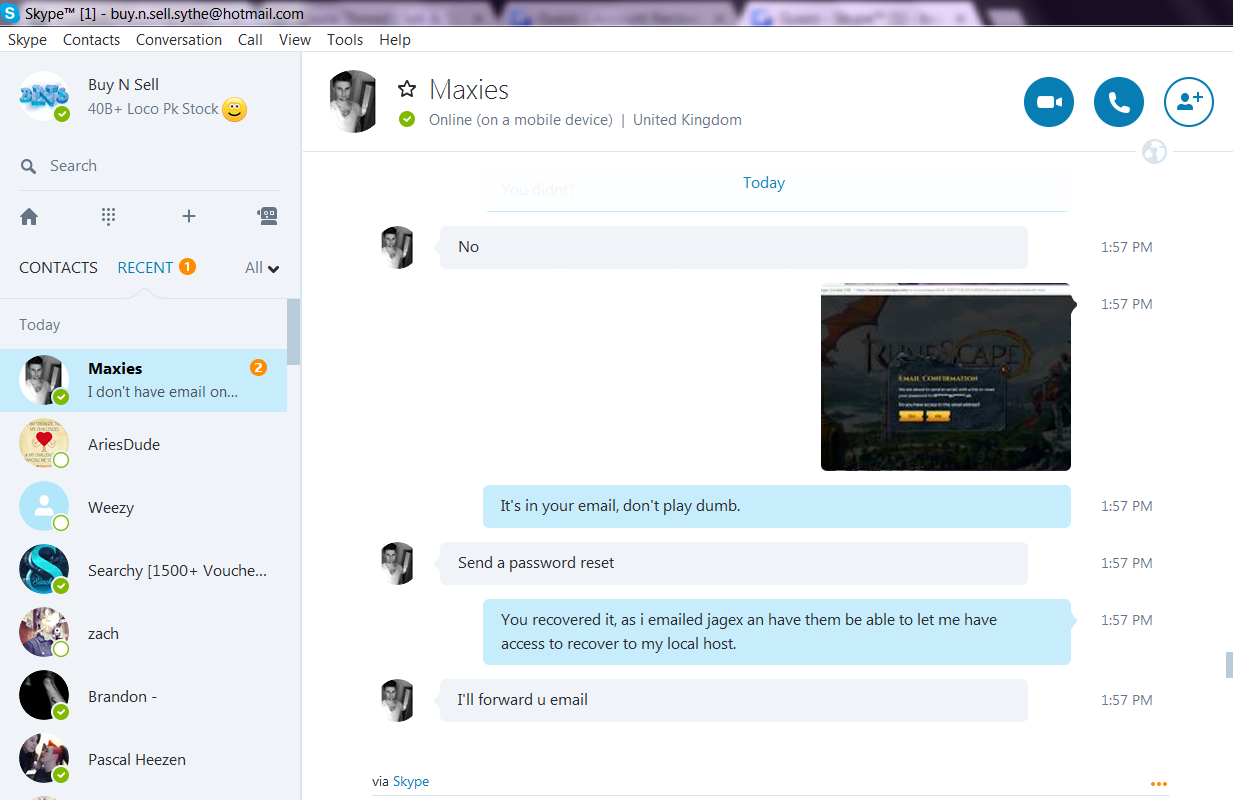Click the plus icon to create a new chat
1233x800 pixels.
pyautogui.click(x=188, y=216)
